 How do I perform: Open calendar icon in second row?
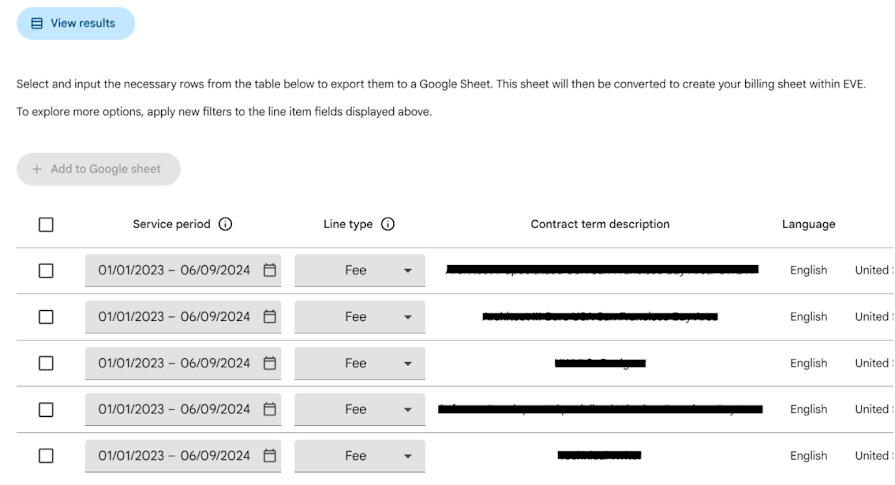[x=269, y=316]
